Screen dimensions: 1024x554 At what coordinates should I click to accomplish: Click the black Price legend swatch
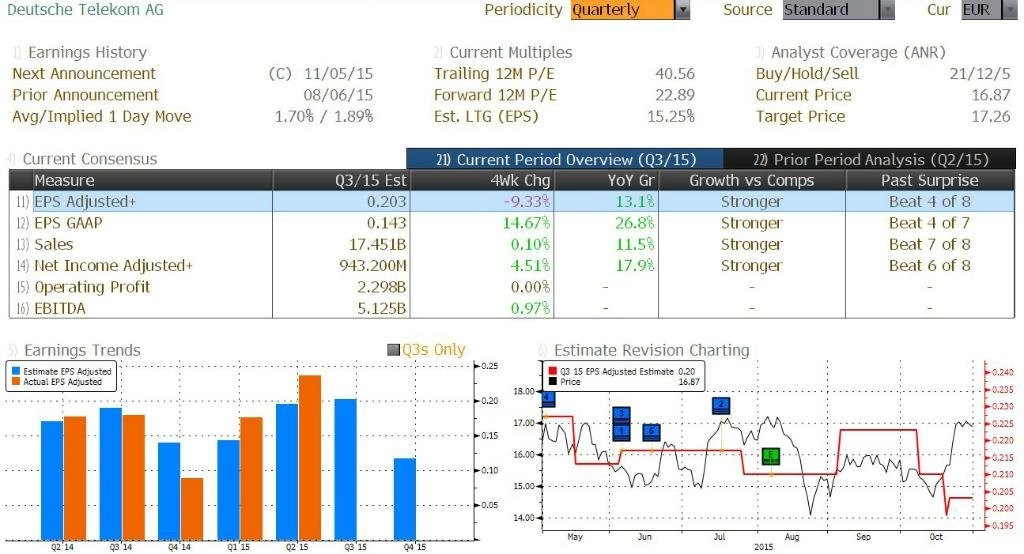tap(552, 382)
